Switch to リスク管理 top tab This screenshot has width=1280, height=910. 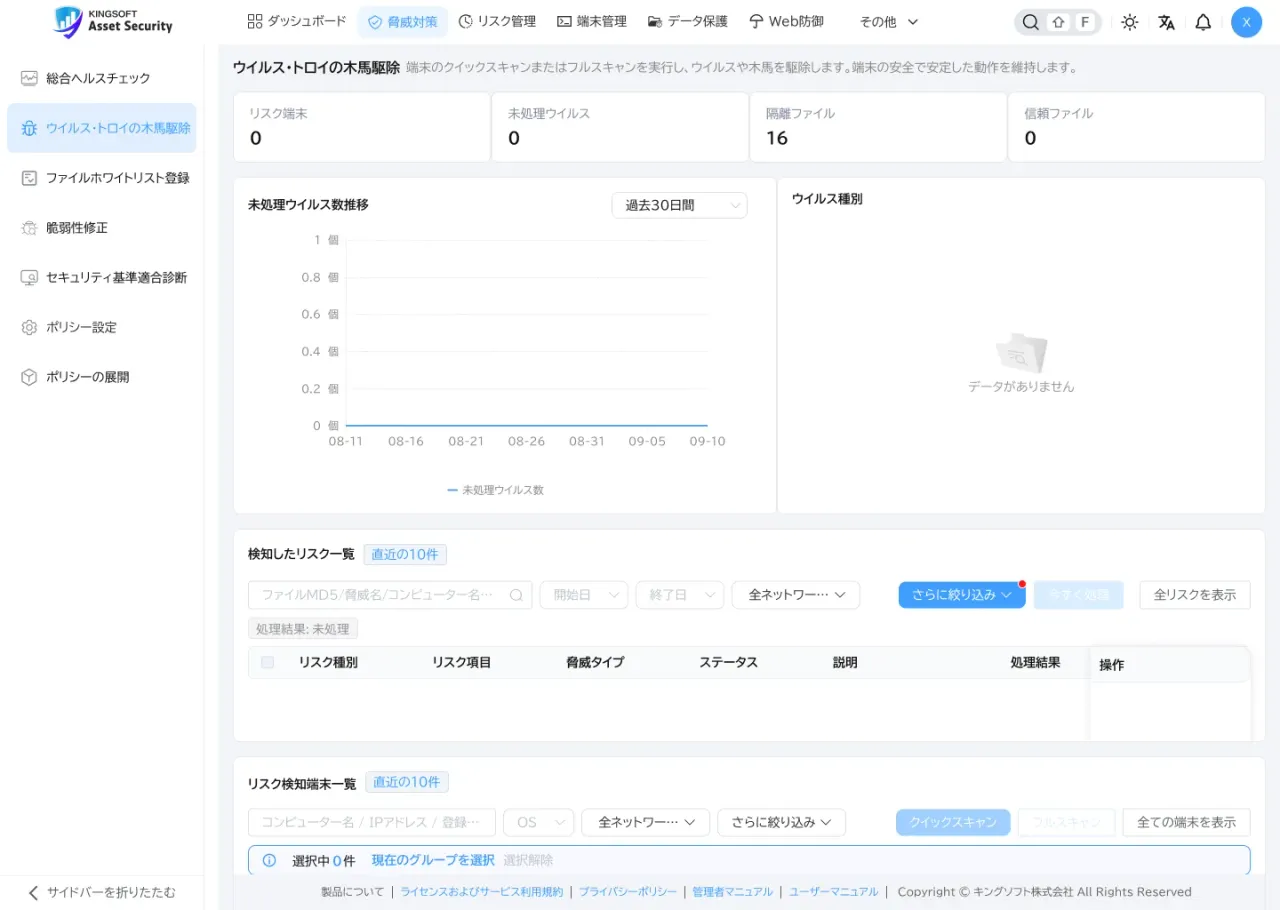coord(497,21)
